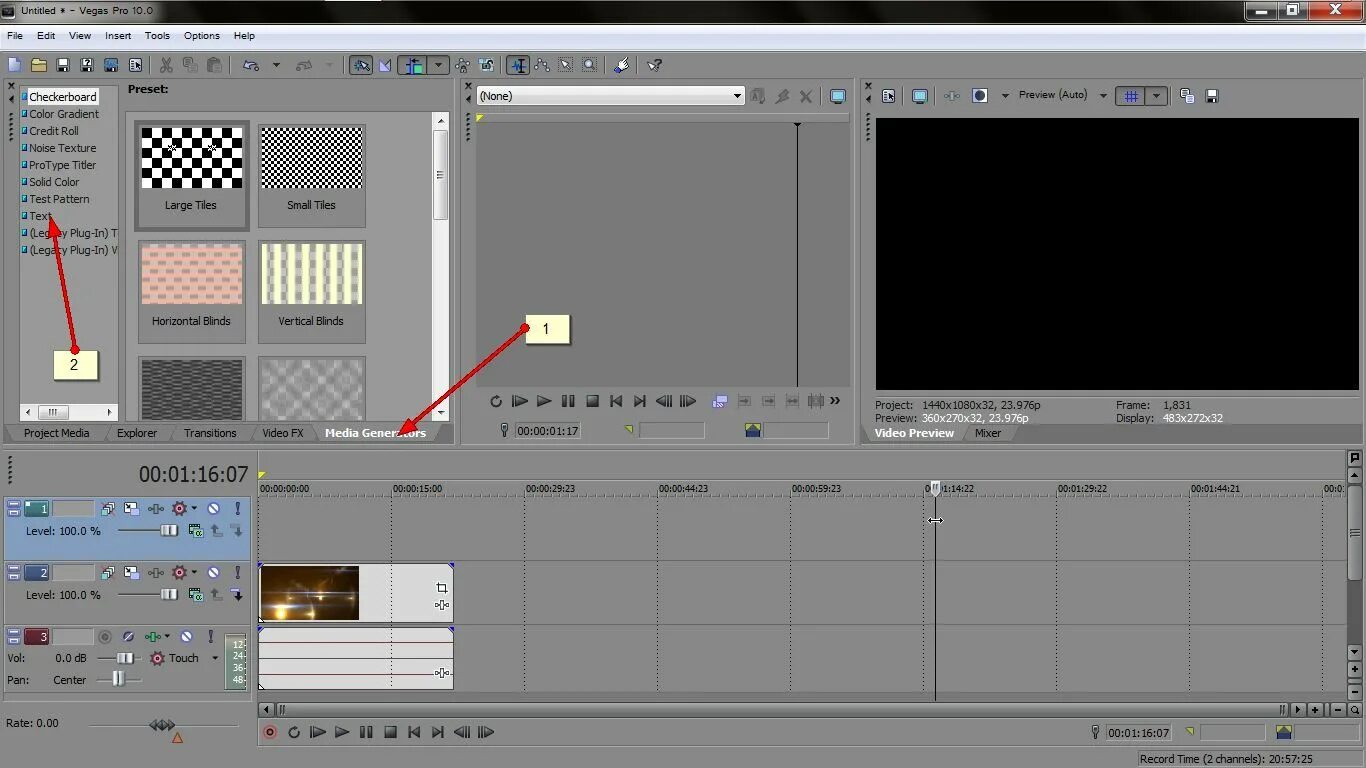Open video preview external monitor icon
The height and width of the screenshot is (768, 1366).
click(x=920, y=96)
